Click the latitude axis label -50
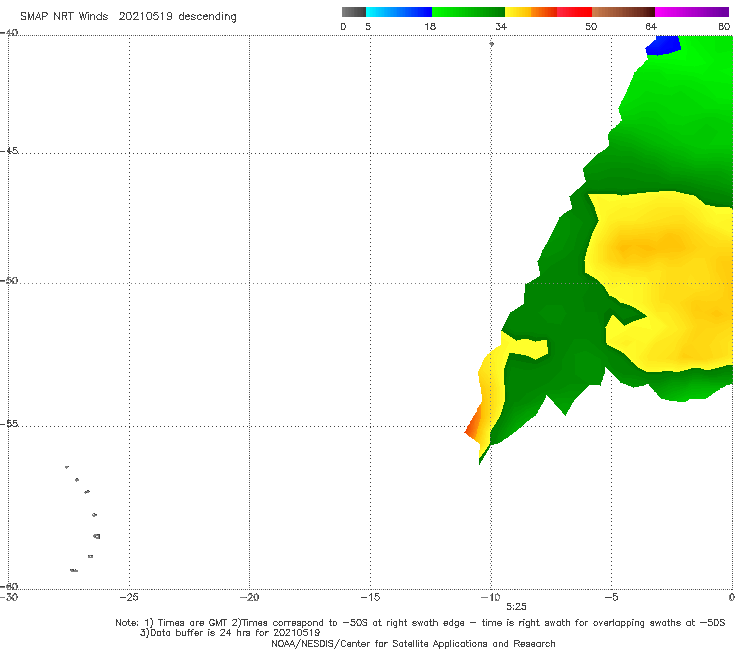Screen dimensions: 740x650 click(9, 281)
